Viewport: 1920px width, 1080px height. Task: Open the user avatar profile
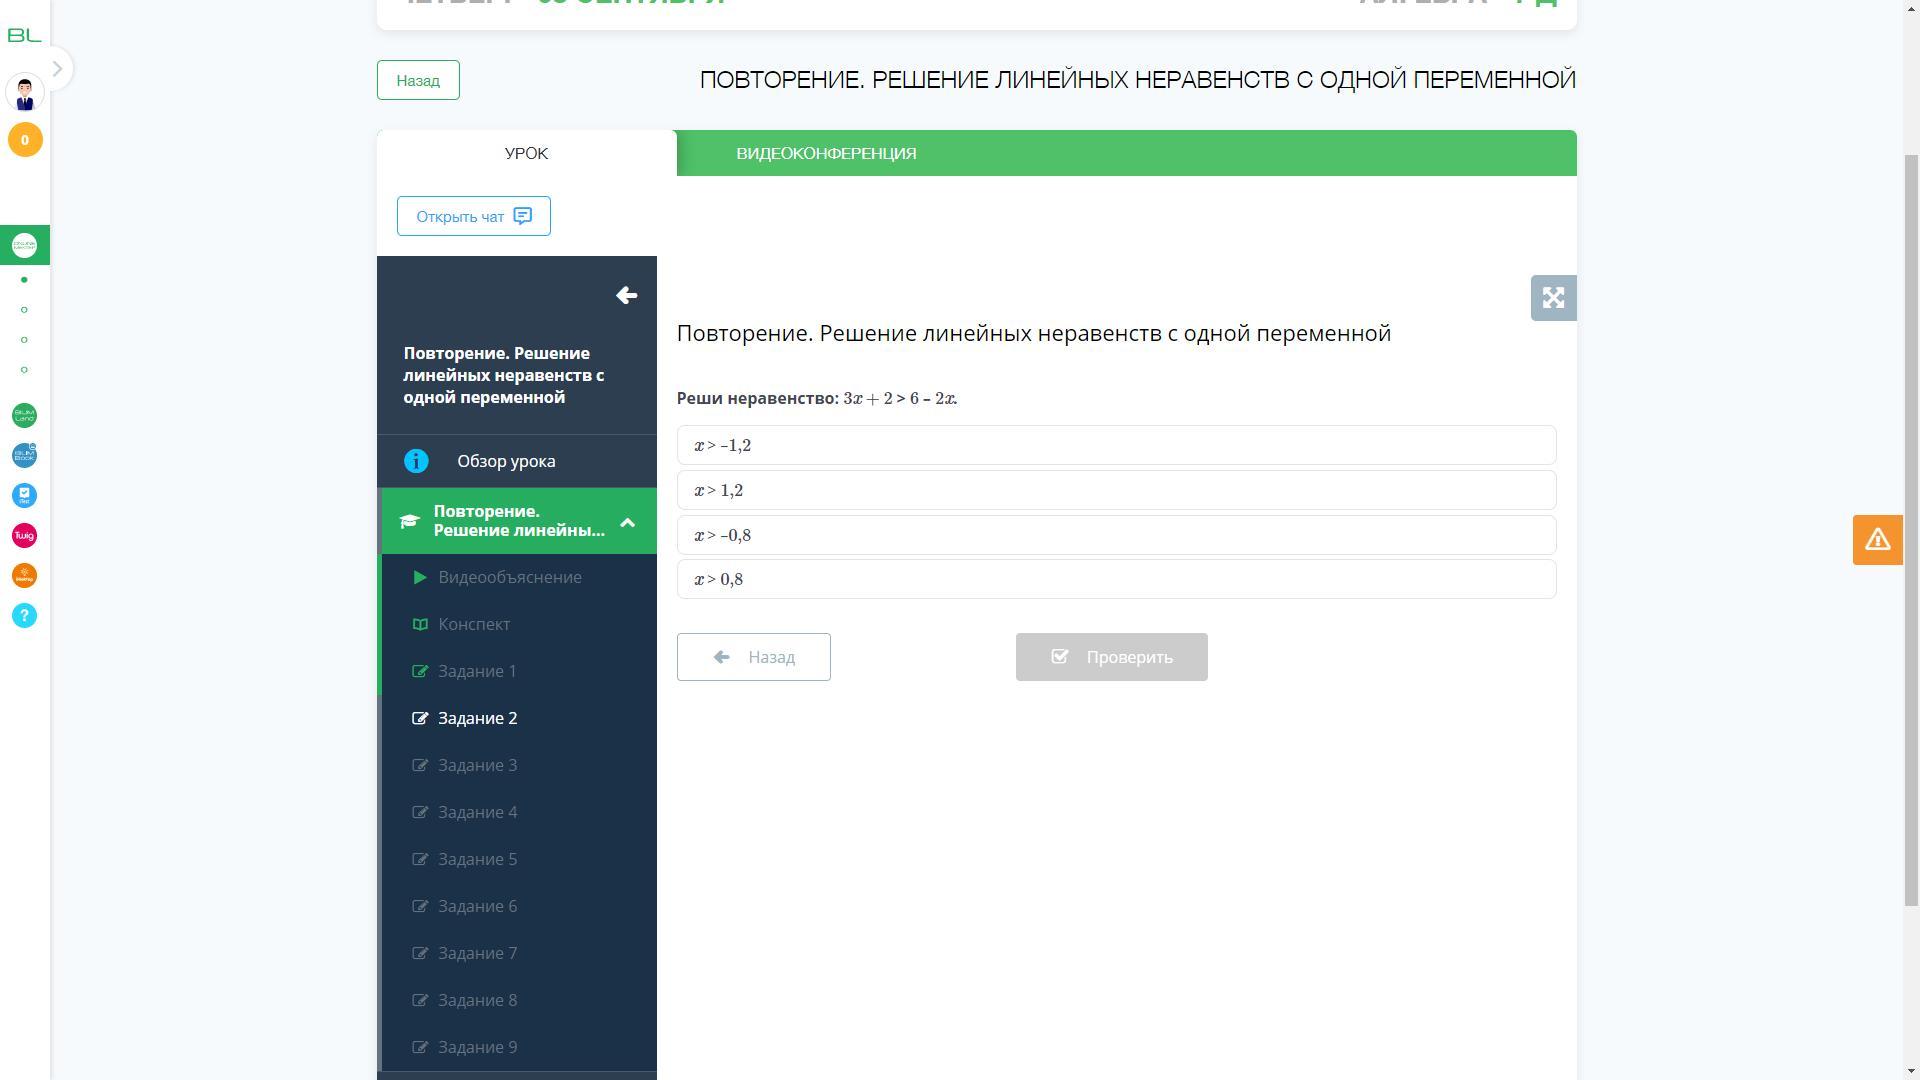(25, 93)
